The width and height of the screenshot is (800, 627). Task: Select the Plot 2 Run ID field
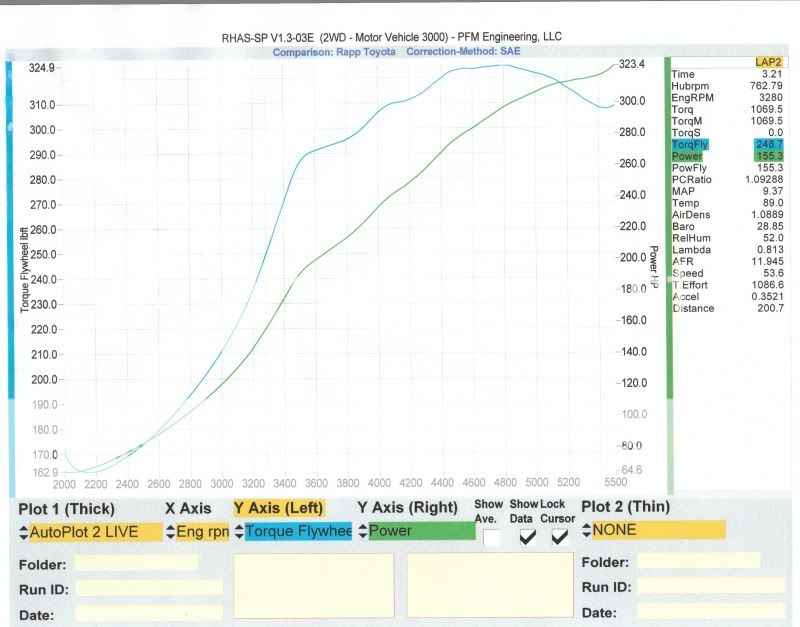(710, 585)
